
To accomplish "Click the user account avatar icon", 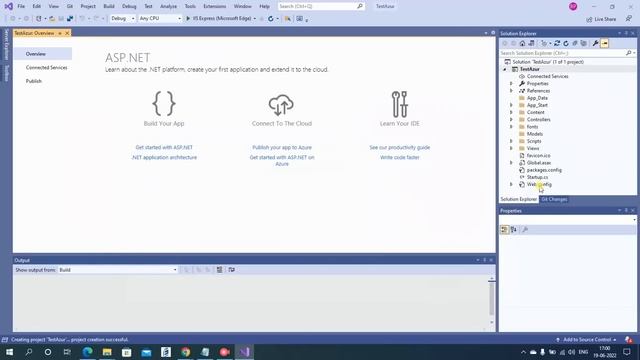I will tap(573, 7).
